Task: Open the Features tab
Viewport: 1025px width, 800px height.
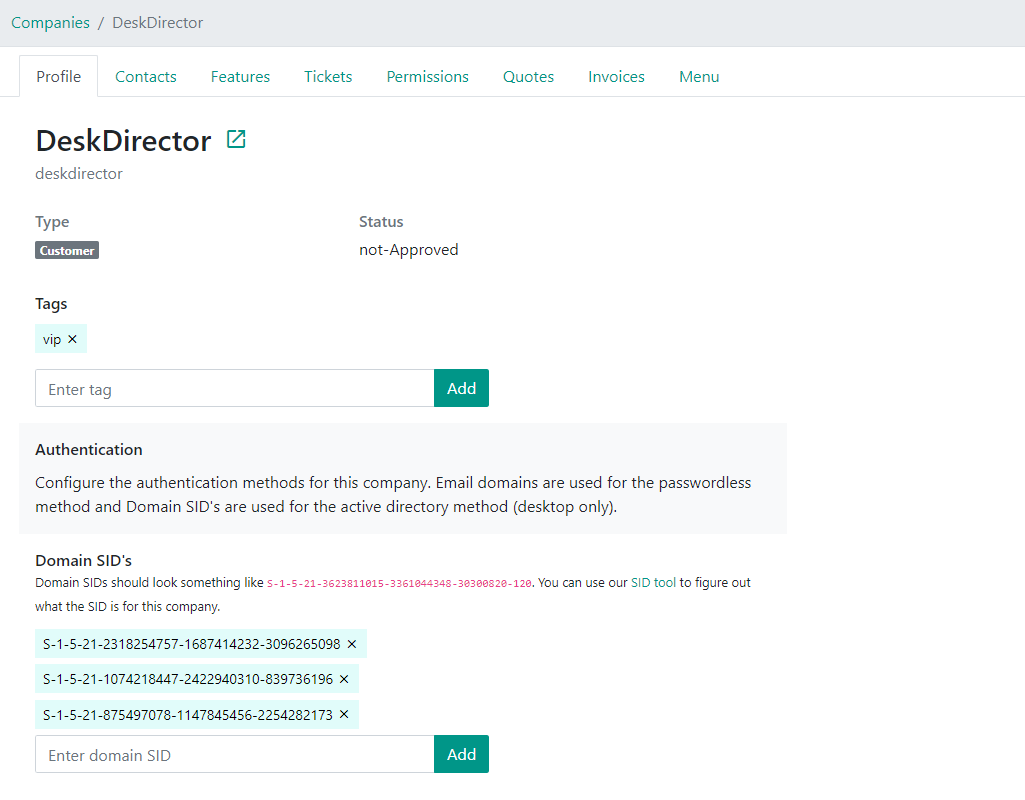Action: [x=240, y=76]
